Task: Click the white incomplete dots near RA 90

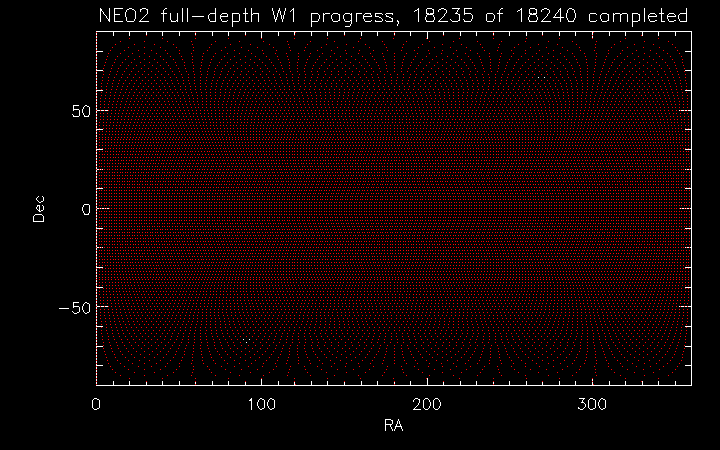Action: [246, 341]
